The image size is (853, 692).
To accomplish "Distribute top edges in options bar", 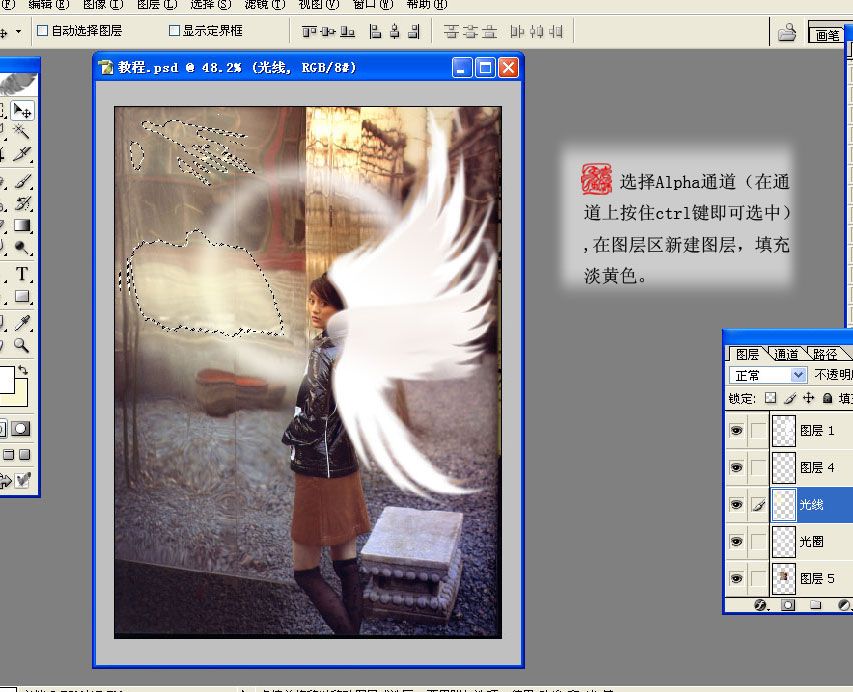I will [x=451, y=32].
